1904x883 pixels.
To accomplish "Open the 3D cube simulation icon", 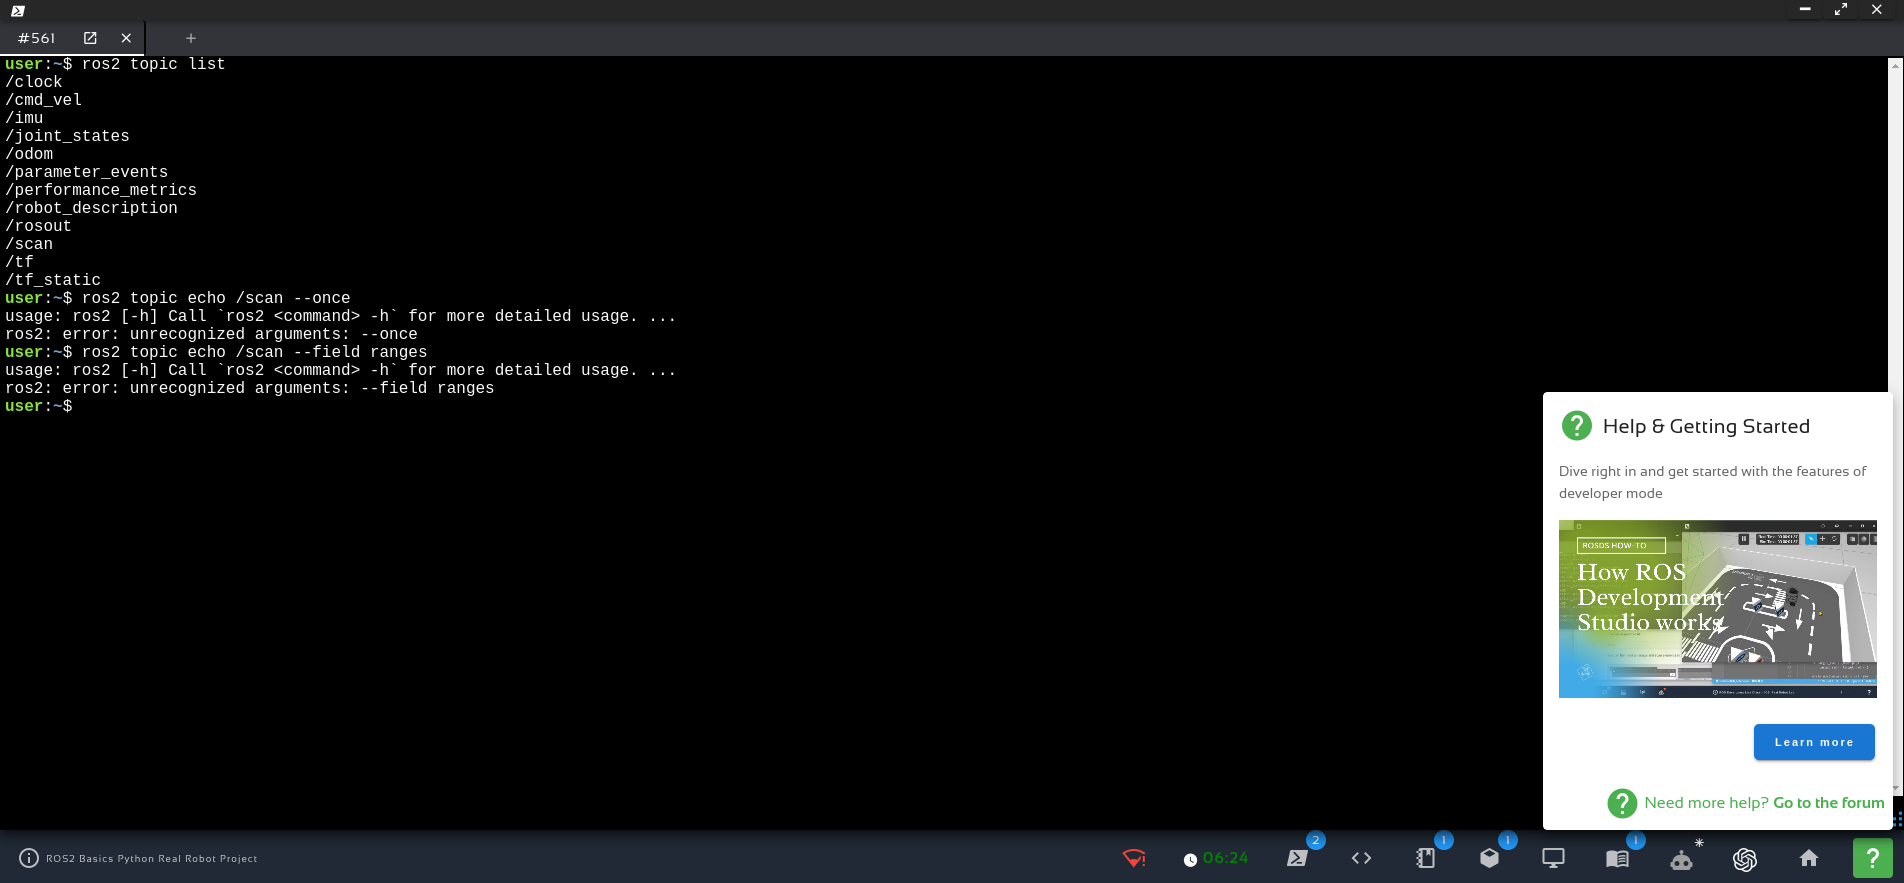I will [1489, 858].
